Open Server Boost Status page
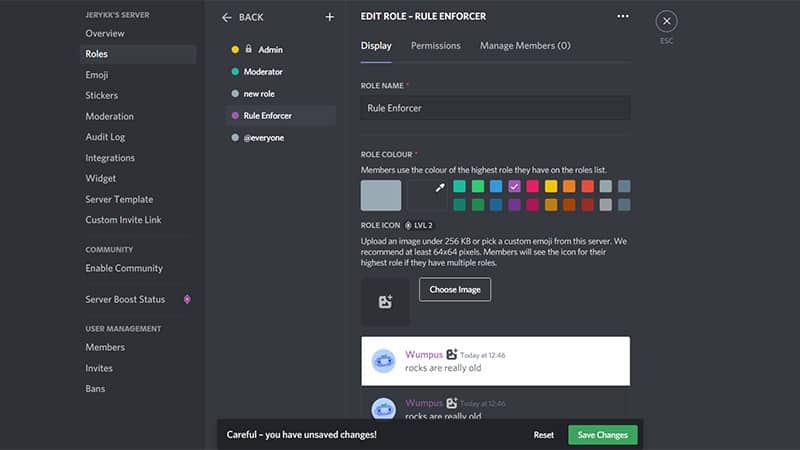The height and width of the screenshot is (450, 800). [138, 299]
